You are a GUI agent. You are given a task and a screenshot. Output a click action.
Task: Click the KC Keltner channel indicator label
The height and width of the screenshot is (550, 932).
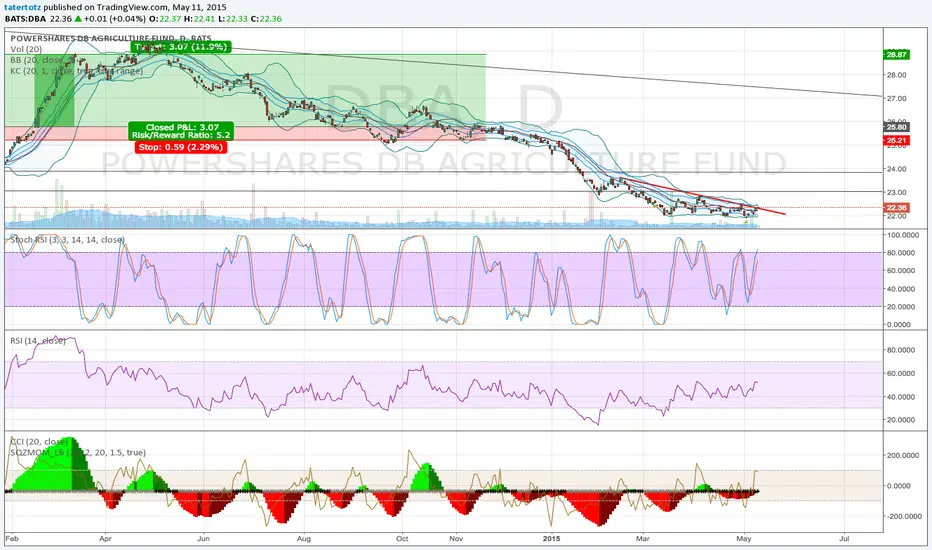pos(77,71)
